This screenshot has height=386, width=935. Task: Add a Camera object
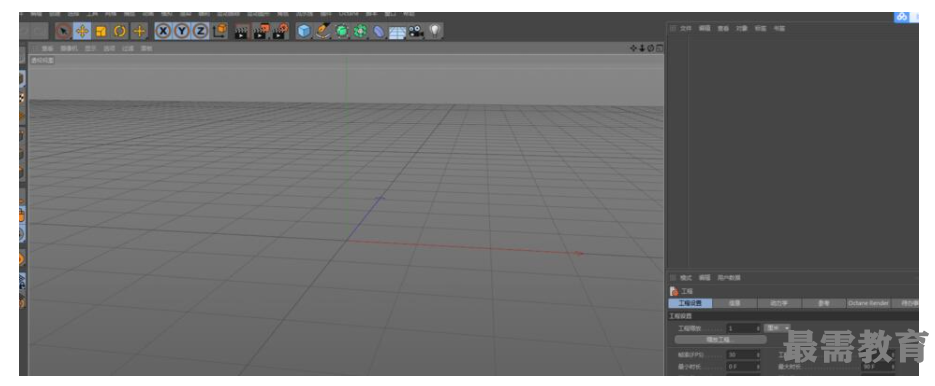coord(416,31)
